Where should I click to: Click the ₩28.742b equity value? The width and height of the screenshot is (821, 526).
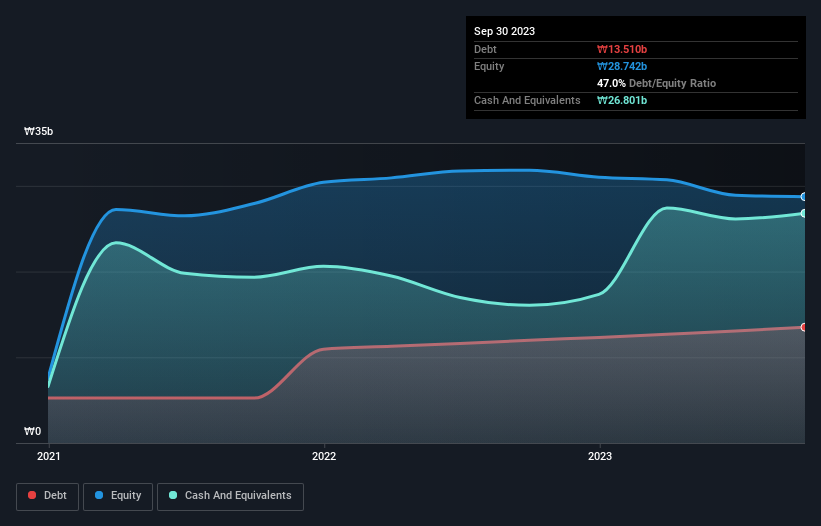pos(622,66)
